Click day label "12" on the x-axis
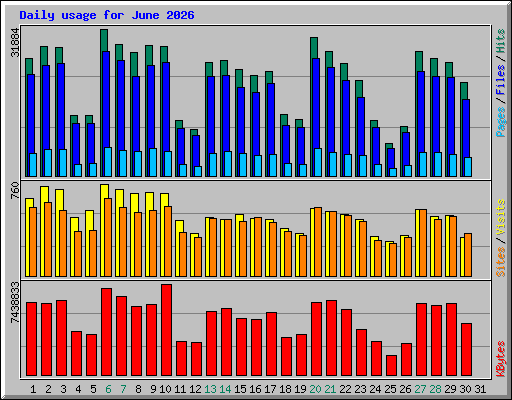512x400 pixels. (x=195, y=389)
